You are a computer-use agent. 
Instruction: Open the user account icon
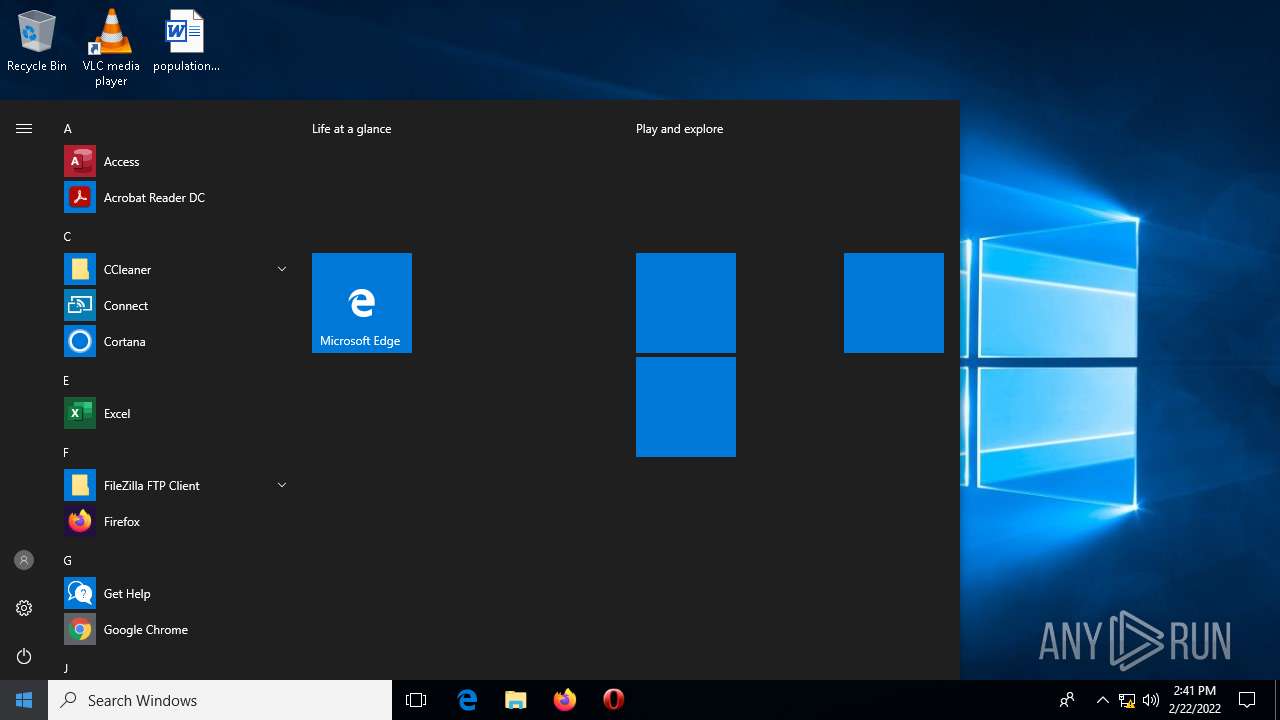pos(24,560)
